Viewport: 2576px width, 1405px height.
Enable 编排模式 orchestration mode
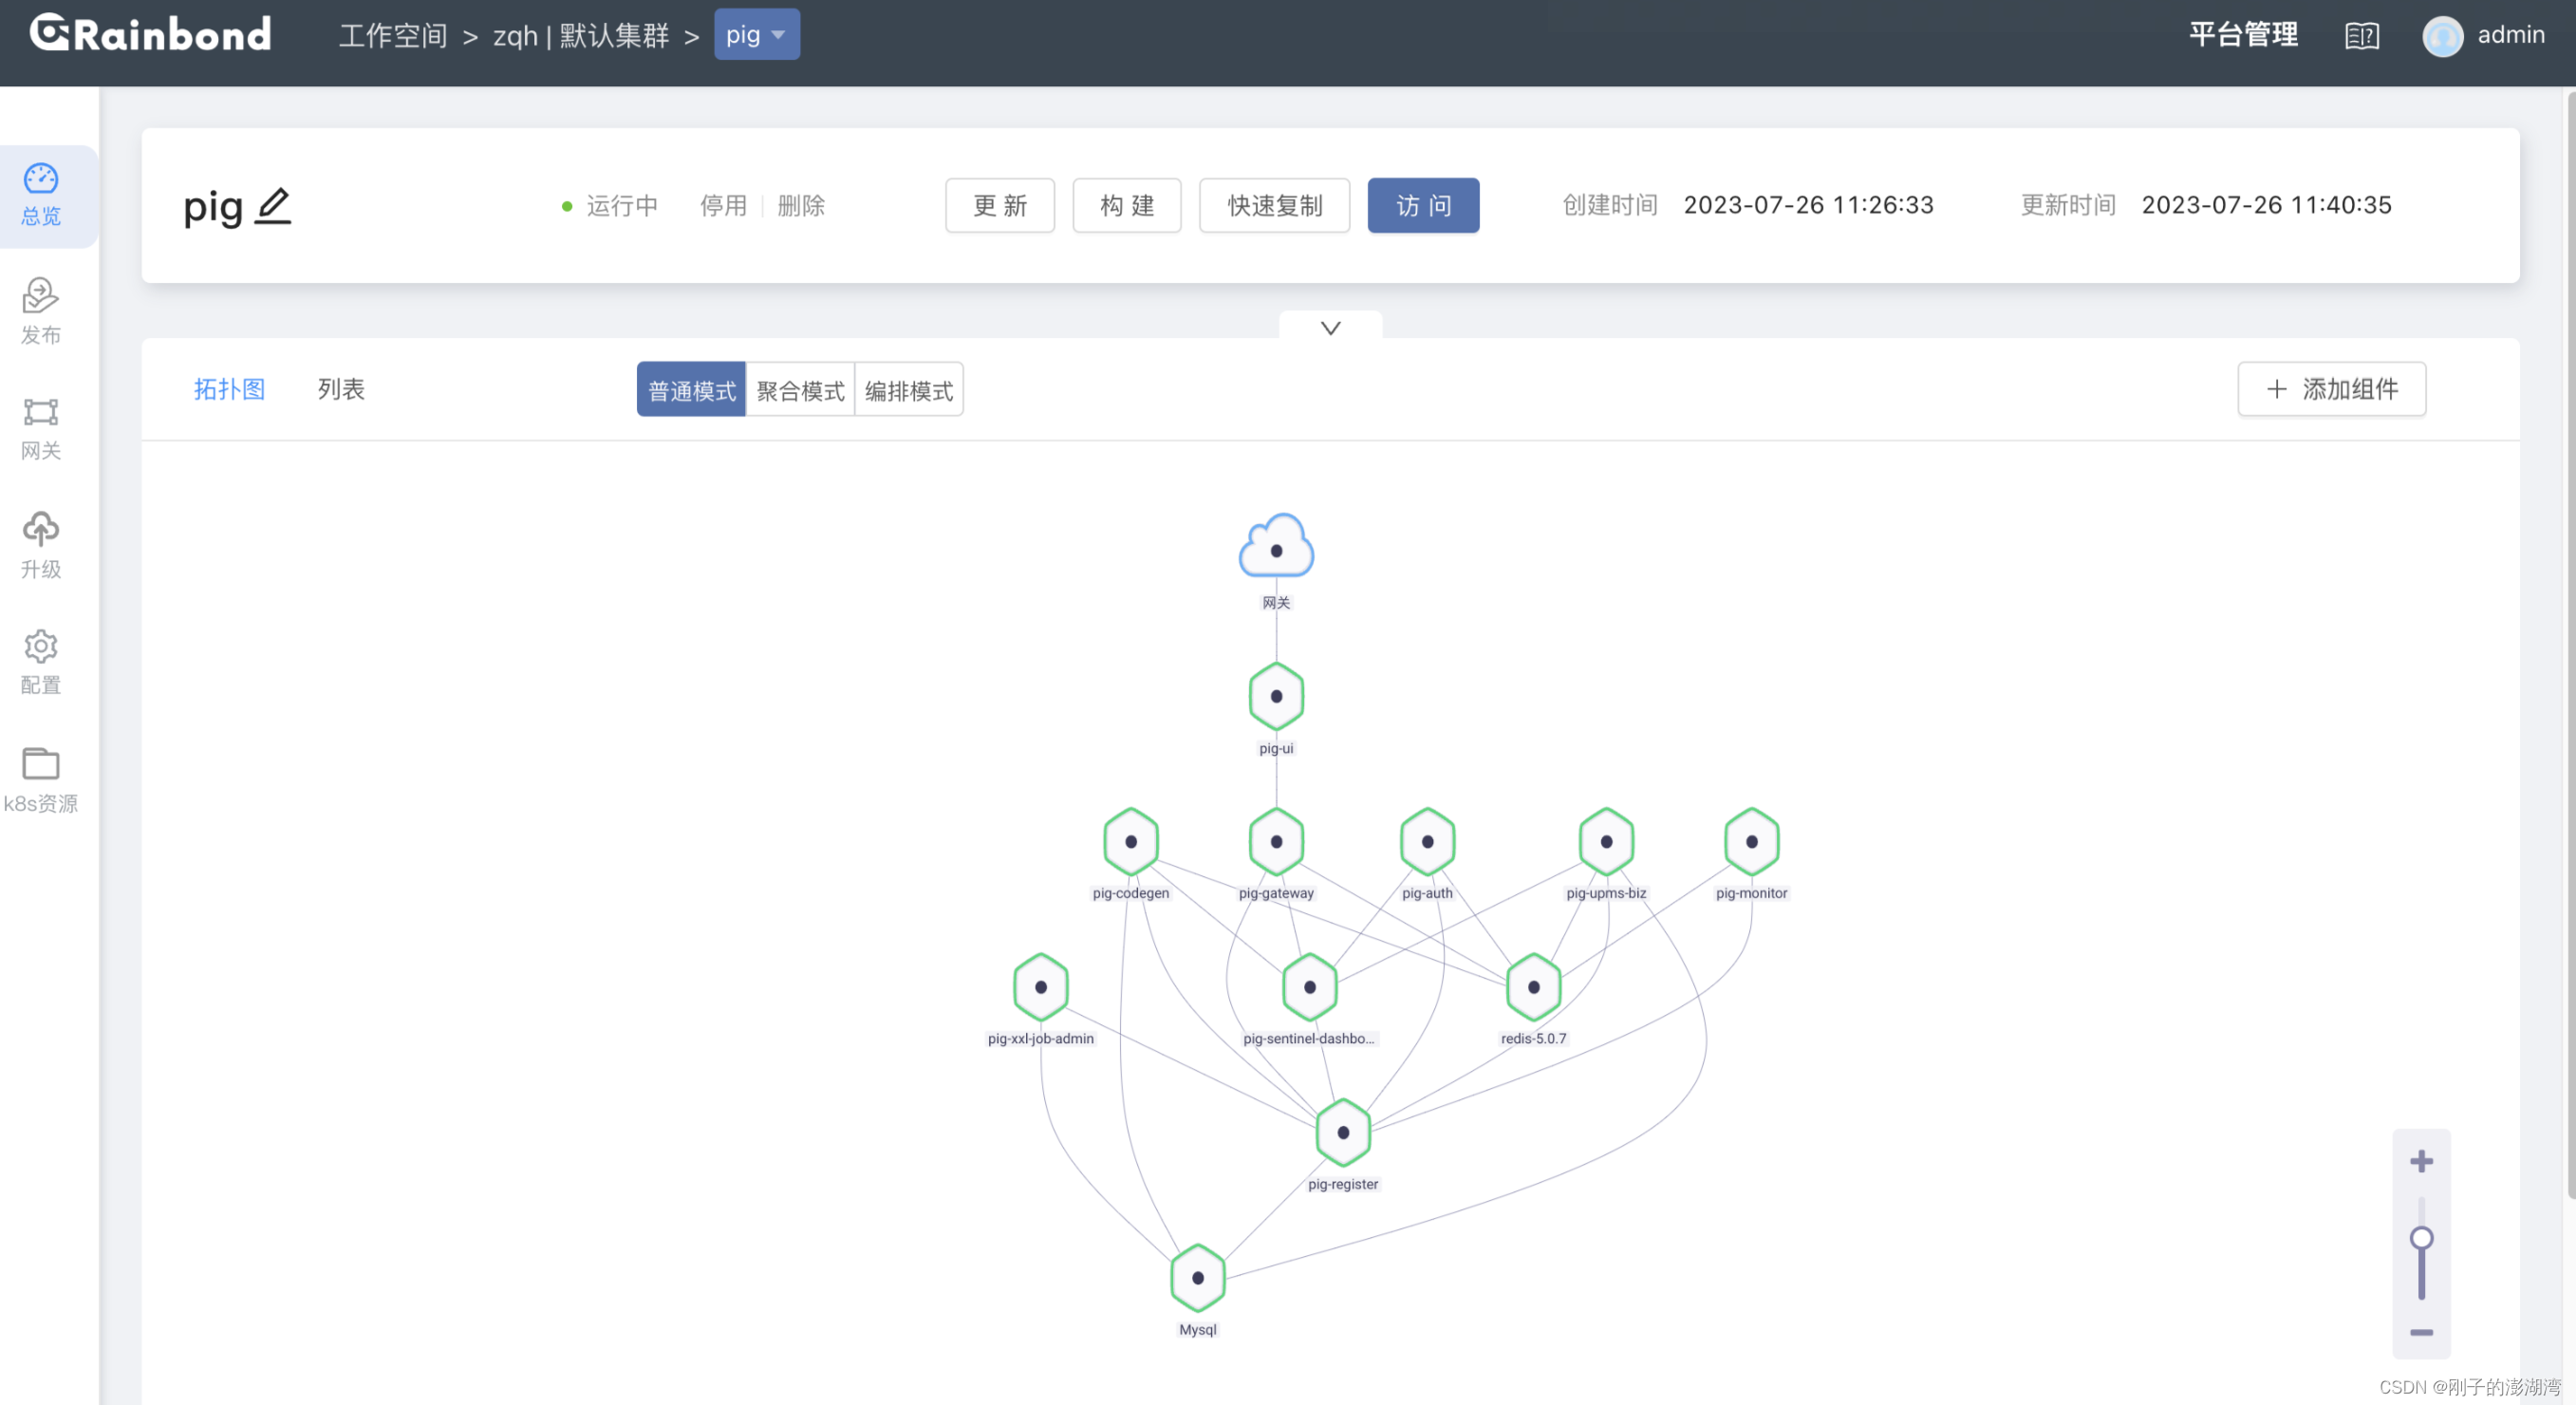(x=908, y=389)
